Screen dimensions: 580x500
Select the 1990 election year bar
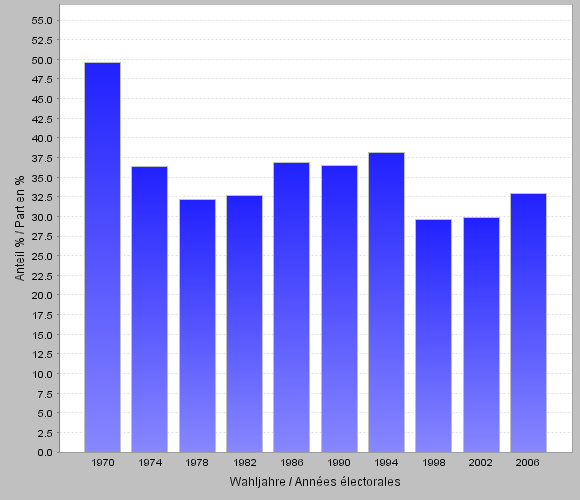click(339, 309)
